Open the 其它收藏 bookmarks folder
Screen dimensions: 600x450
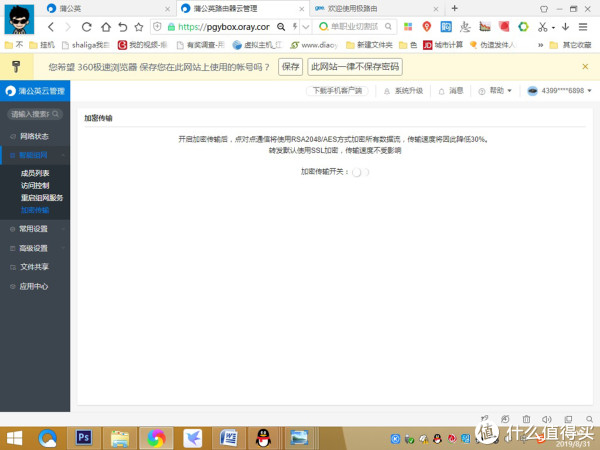[571, 45]
